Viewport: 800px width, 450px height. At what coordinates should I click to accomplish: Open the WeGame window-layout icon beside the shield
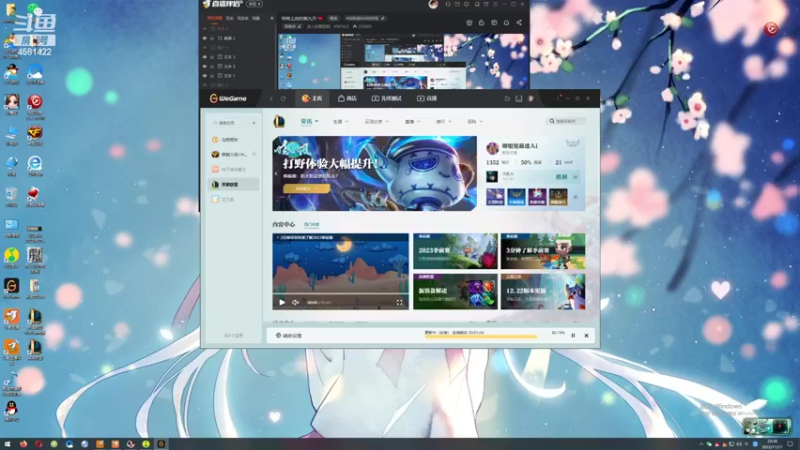pyautogui.click(x=519, y=98)
